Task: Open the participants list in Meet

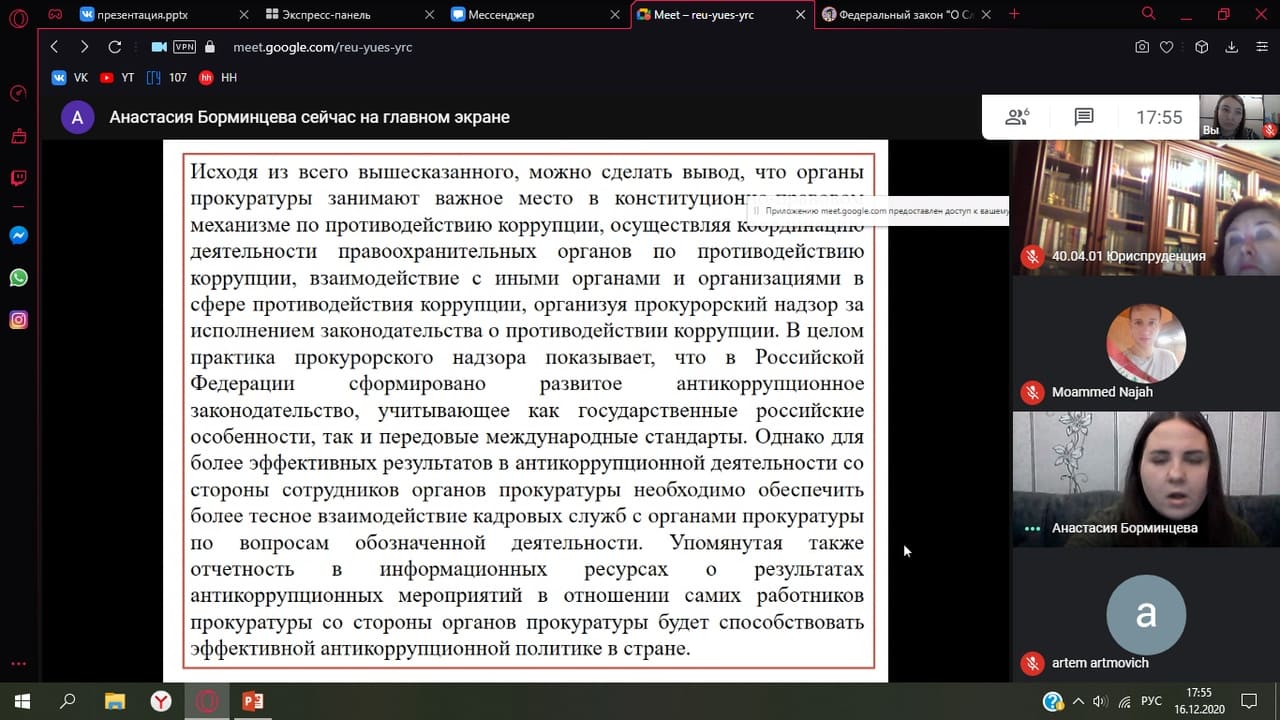Action: pyautogui.click(x=1017, y=117)
